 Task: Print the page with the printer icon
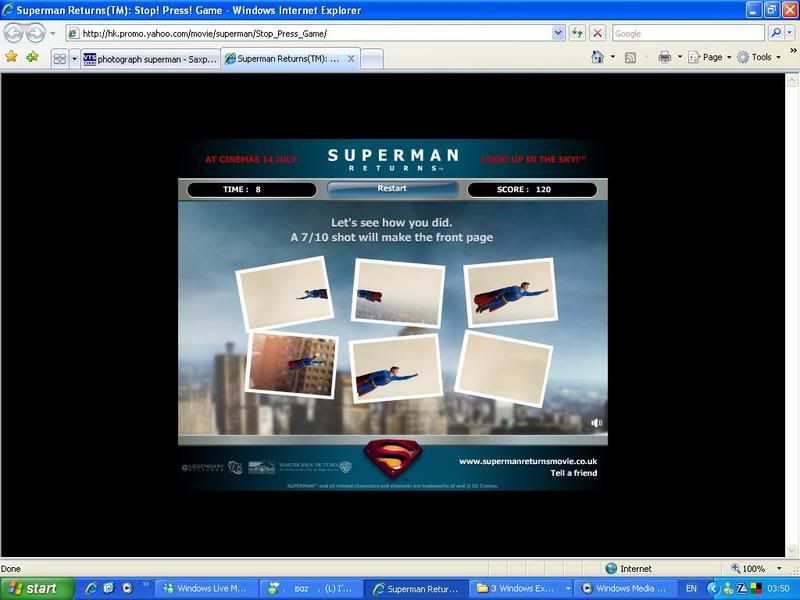664,57
